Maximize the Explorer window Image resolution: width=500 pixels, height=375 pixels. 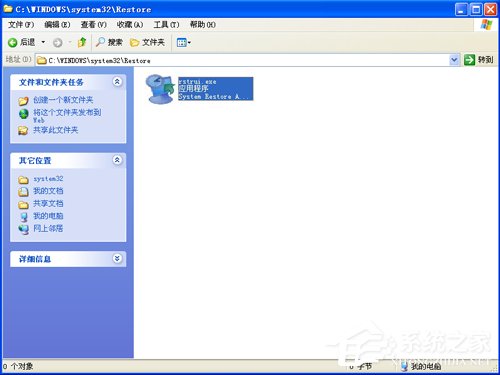pyautogui.click(x=476, y=9)
